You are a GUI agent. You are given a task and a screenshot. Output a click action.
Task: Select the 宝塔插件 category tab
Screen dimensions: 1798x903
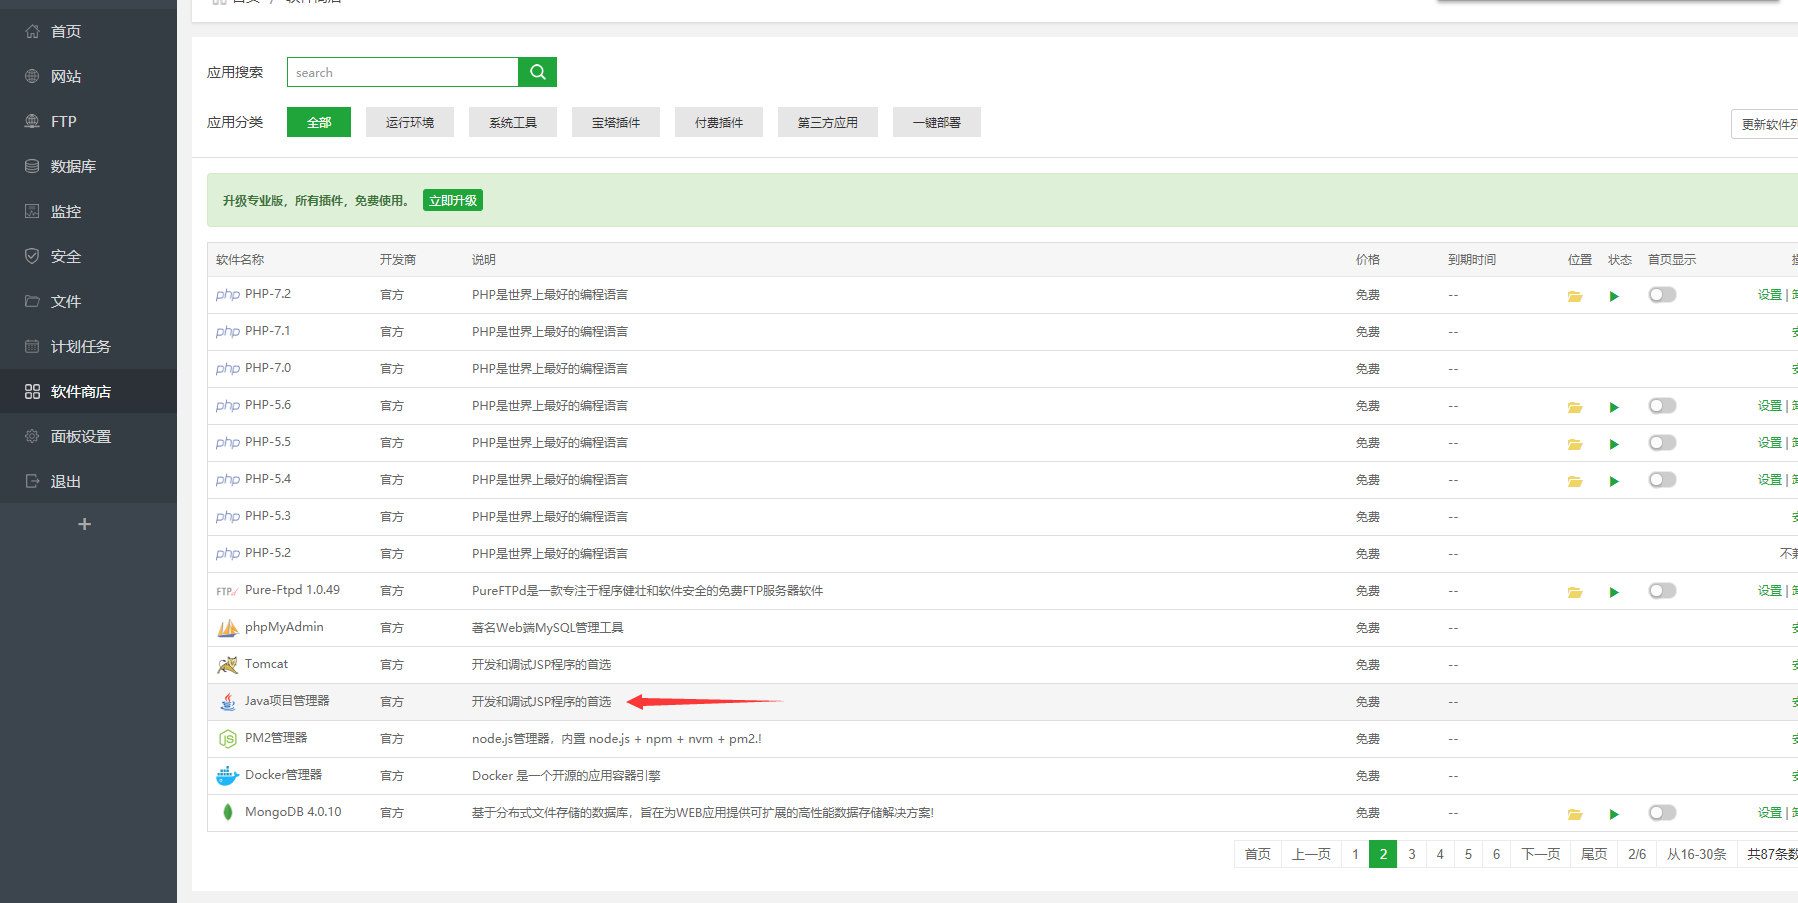coord(616,122)
